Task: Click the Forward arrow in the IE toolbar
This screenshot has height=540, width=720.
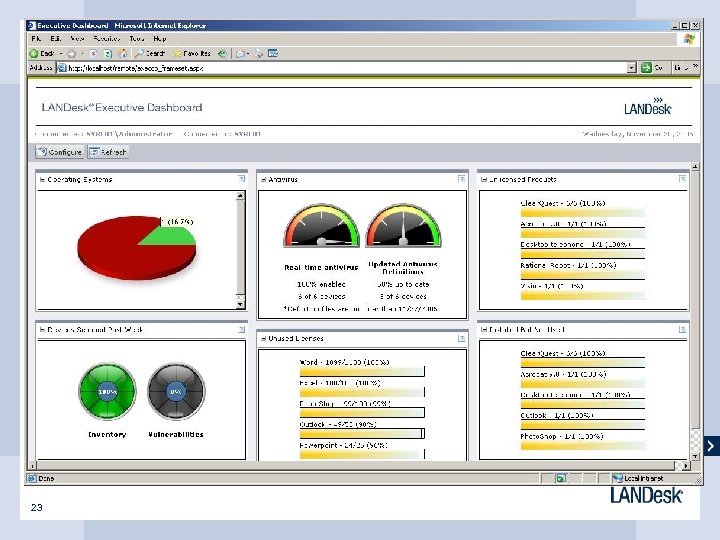Action: pos(72,54)
